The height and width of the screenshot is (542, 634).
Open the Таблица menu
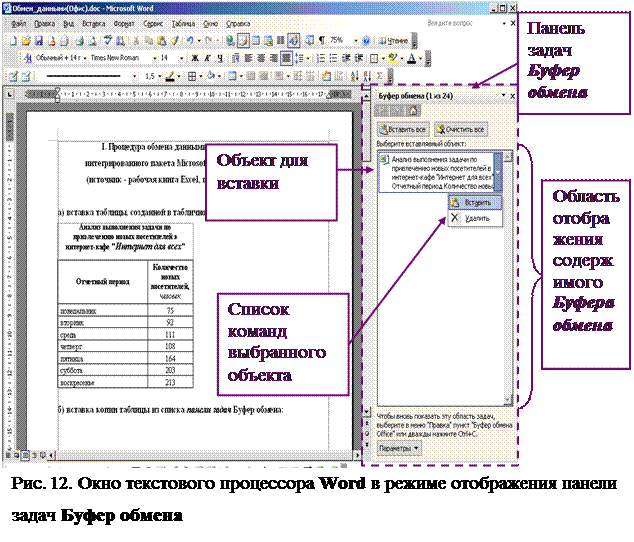[183, 23]
